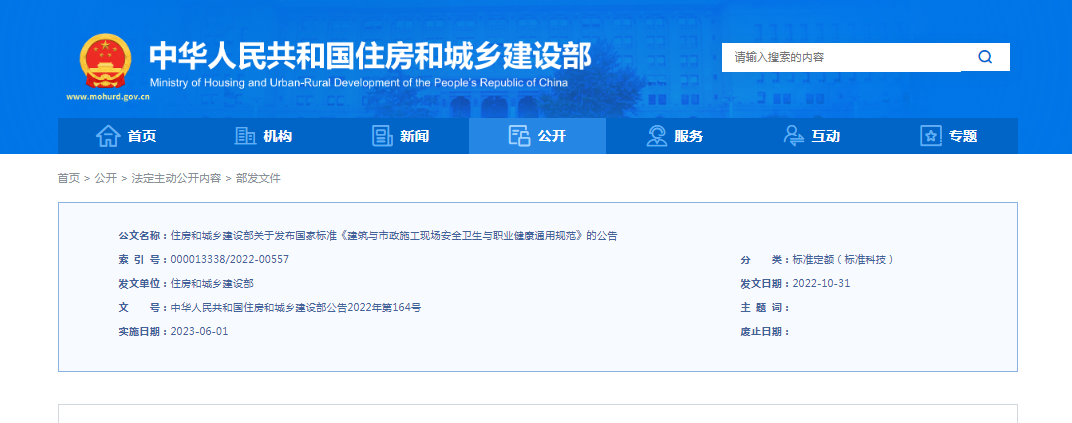
Task: Click the document title 住房和城乡建设部关于发布国家标准
Action: click(x=394, y=236)
